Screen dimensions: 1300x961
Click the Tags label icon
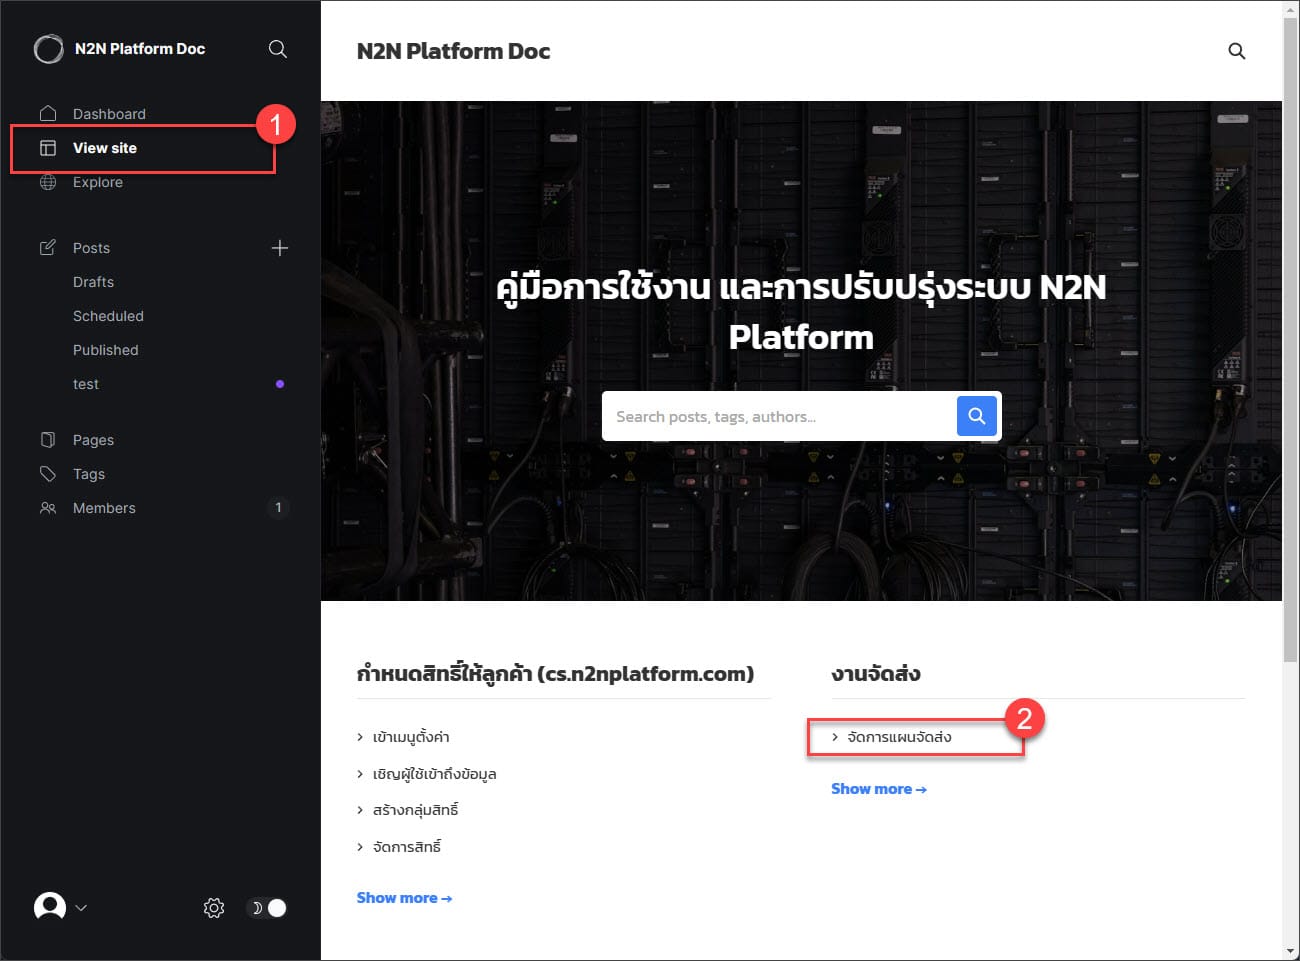click(48, 474)
